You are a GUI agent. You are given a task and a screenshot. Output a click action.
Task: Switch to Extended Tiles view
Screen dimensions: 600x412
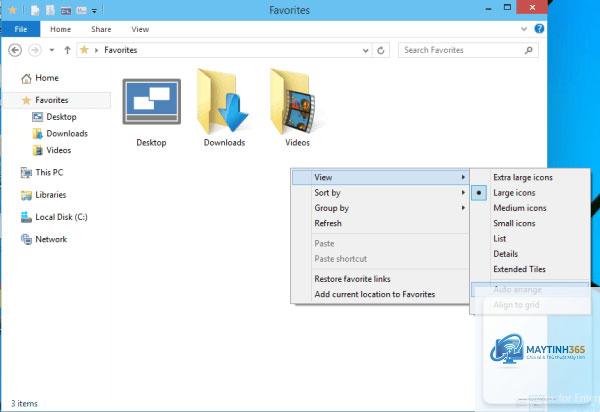pos(530,269)
